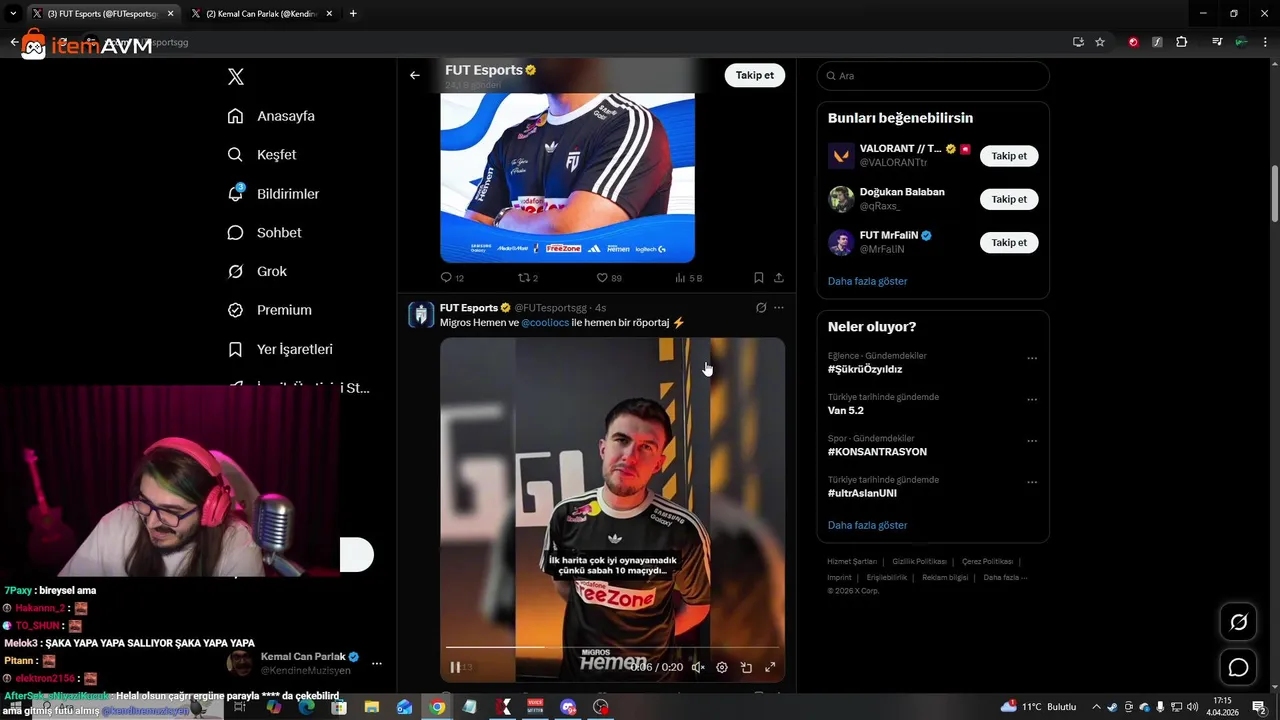
Task: Click back arrow beside FUT Esports
Action: pyautogui.click(x=414, y=75)
